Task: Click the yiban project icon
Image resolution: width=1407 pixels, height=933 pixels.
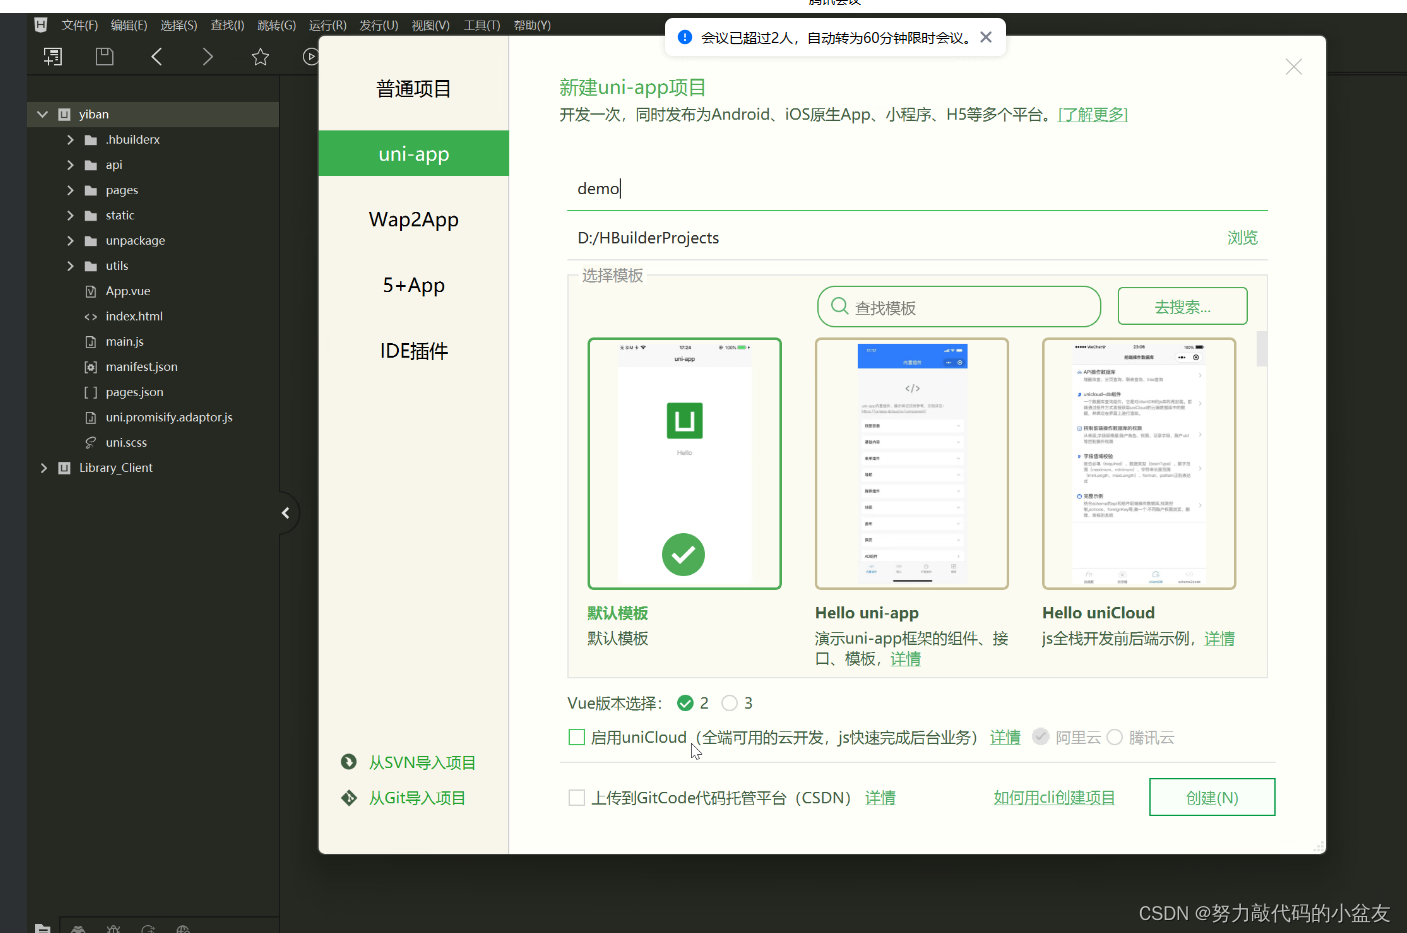Action: point(64,114)
